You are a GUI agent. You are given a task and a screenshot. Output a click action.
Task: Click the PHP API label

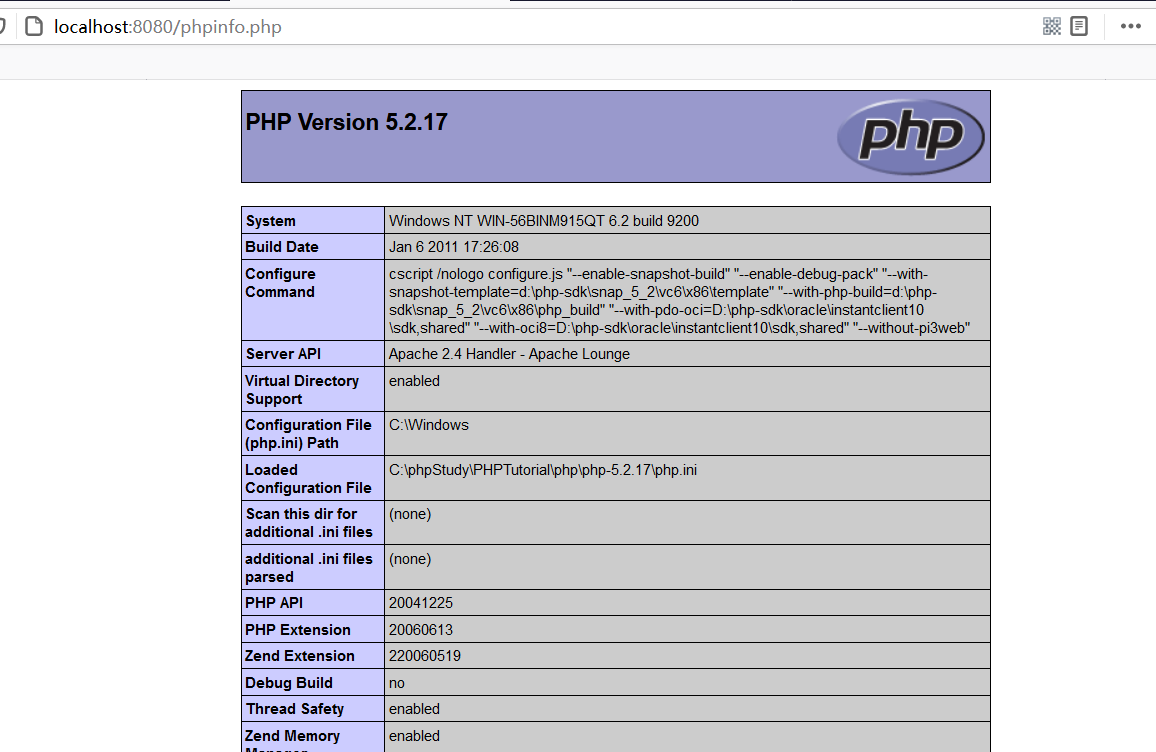coord(274,602)
